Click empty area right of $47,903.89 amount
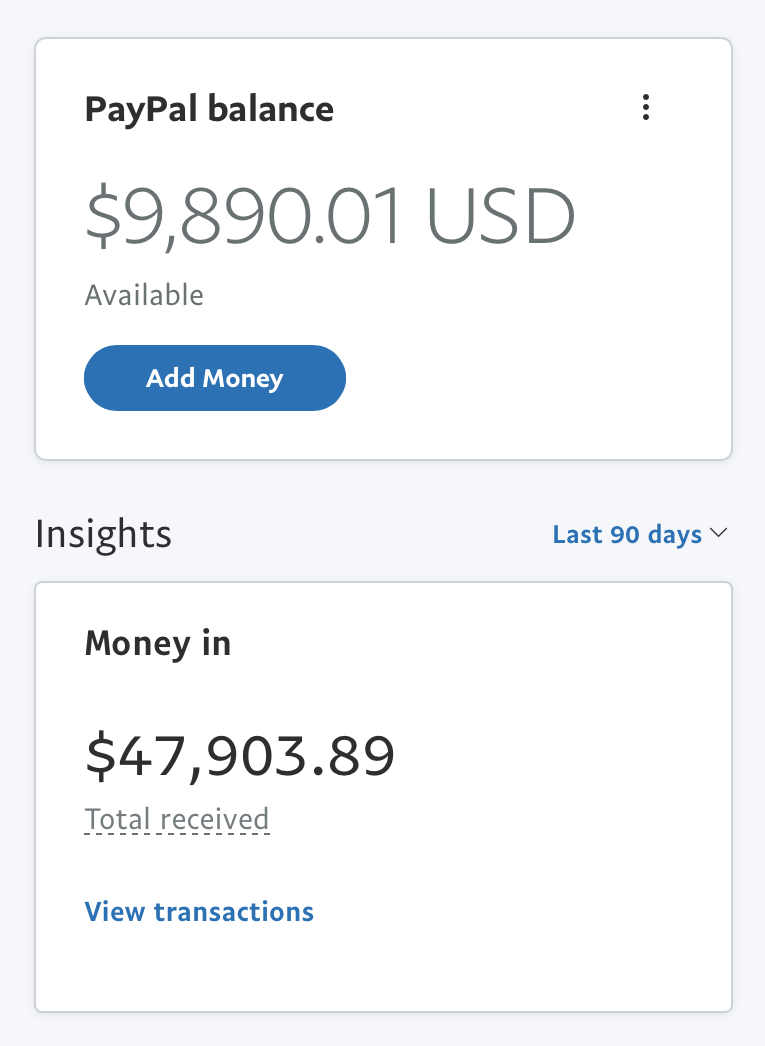 point(560,756)
